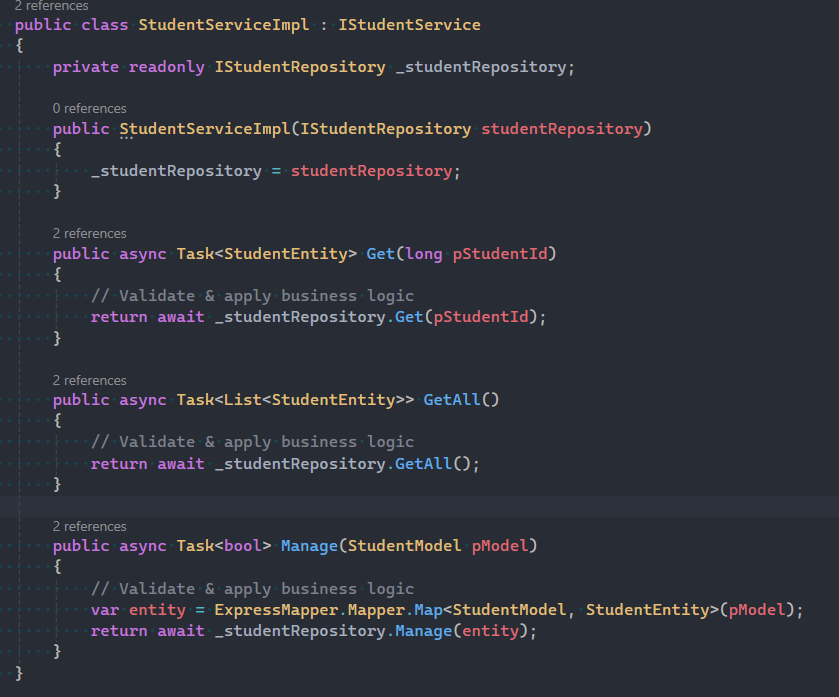The image size is (839, 697).
Task: Click the Task<bool> return type of Manage
Action: [224, 546]
